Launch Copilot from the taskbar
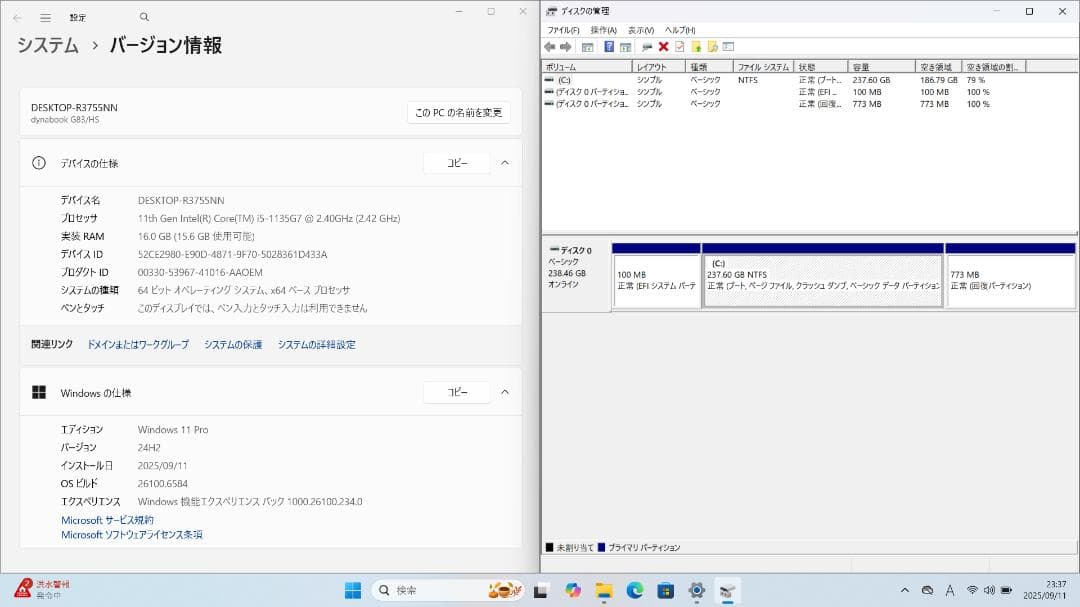The height and width of the screenshot is (607, 1080). [x=571, y=589]
